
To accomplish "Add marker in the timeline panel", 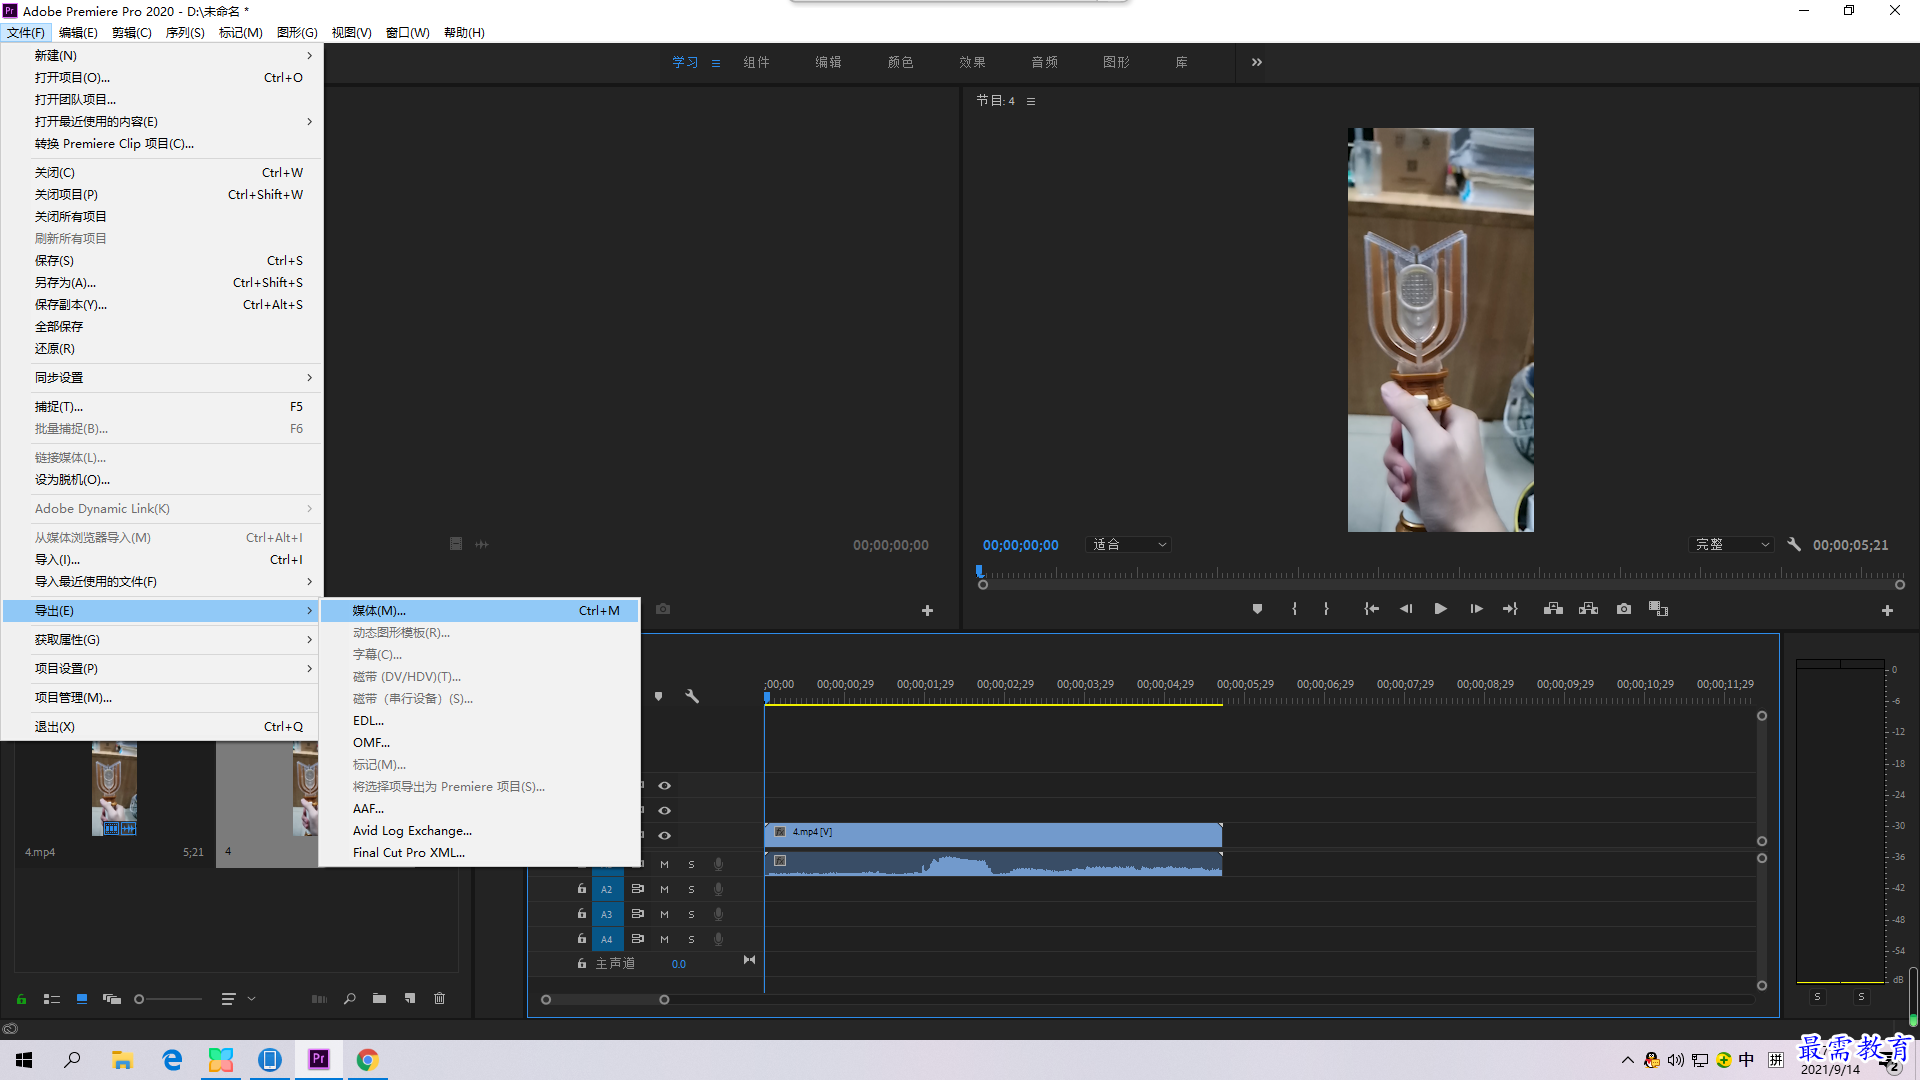I will pos(658,696).
